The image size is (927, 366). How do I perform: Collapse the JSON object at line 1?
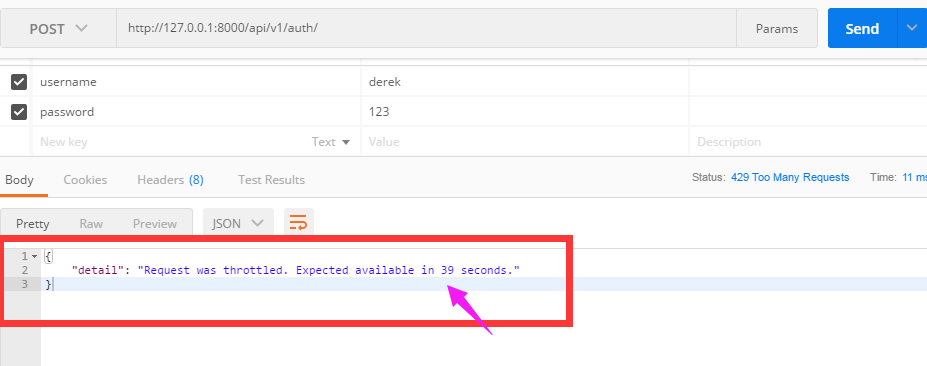34,256
